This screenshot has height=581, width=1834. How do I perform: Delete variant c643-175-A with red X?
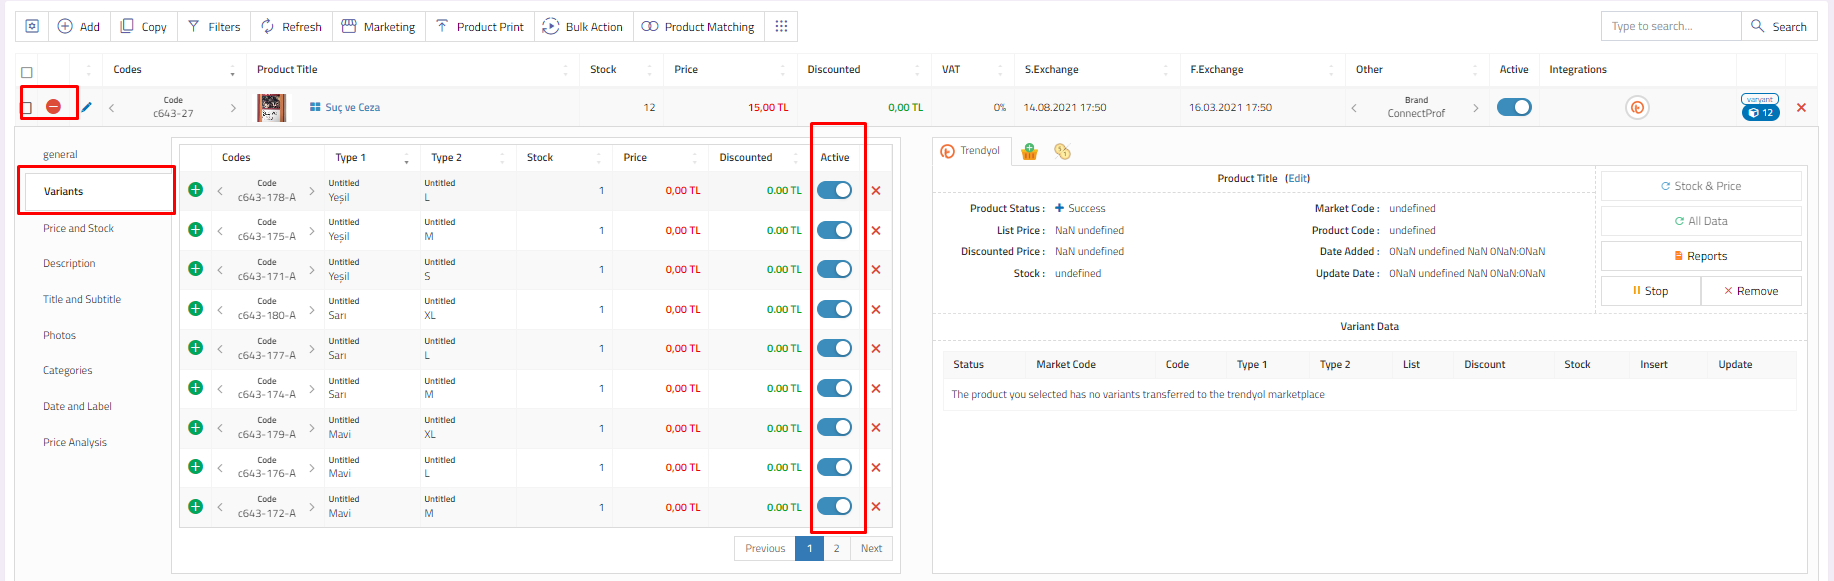pyautogui.click(x=876, y=230)
